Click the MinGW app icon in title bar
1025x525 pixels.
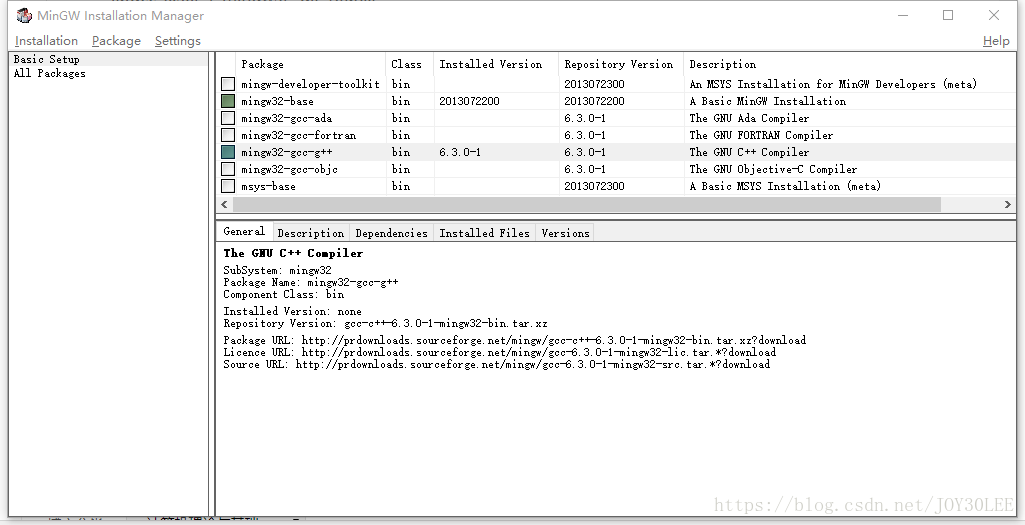point(24,15)
